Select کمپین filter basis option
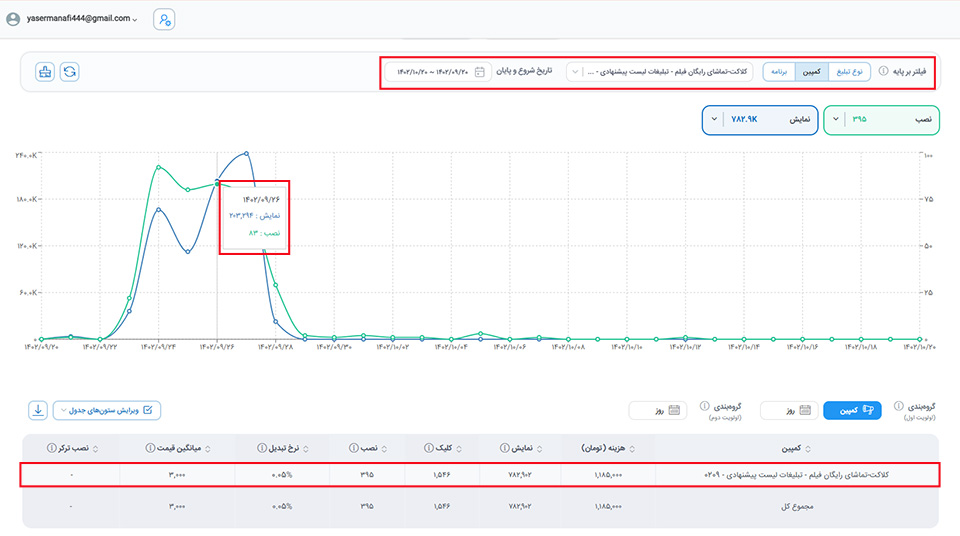Viewport: 960px width, 536px height. tap(813, 72)
